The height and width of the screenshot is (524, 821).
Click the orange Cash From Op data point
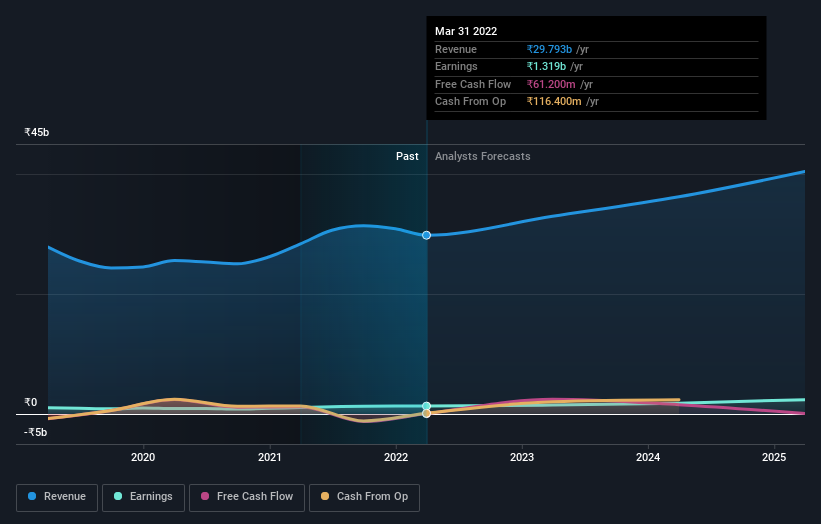click(x=426, y=414)
